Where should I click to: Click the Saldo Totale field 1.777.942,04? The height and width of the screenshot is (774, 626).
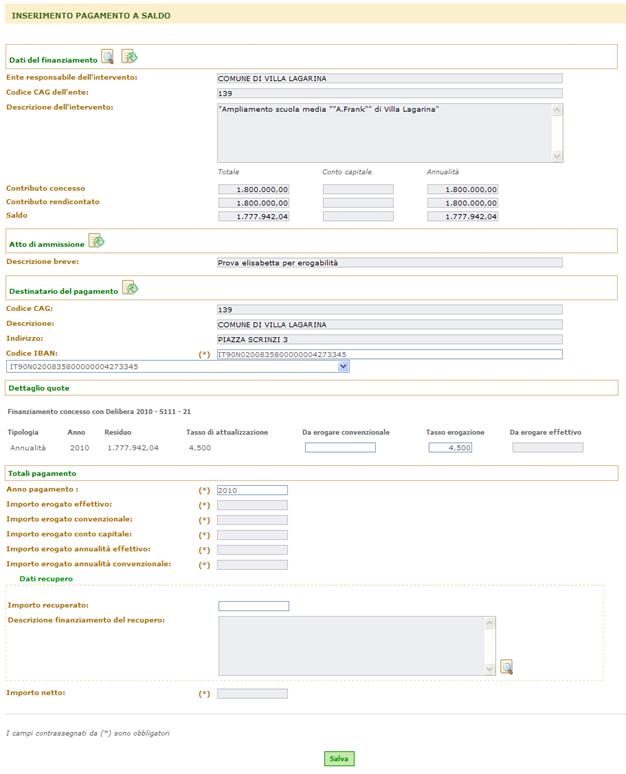[x=254, y=216]
